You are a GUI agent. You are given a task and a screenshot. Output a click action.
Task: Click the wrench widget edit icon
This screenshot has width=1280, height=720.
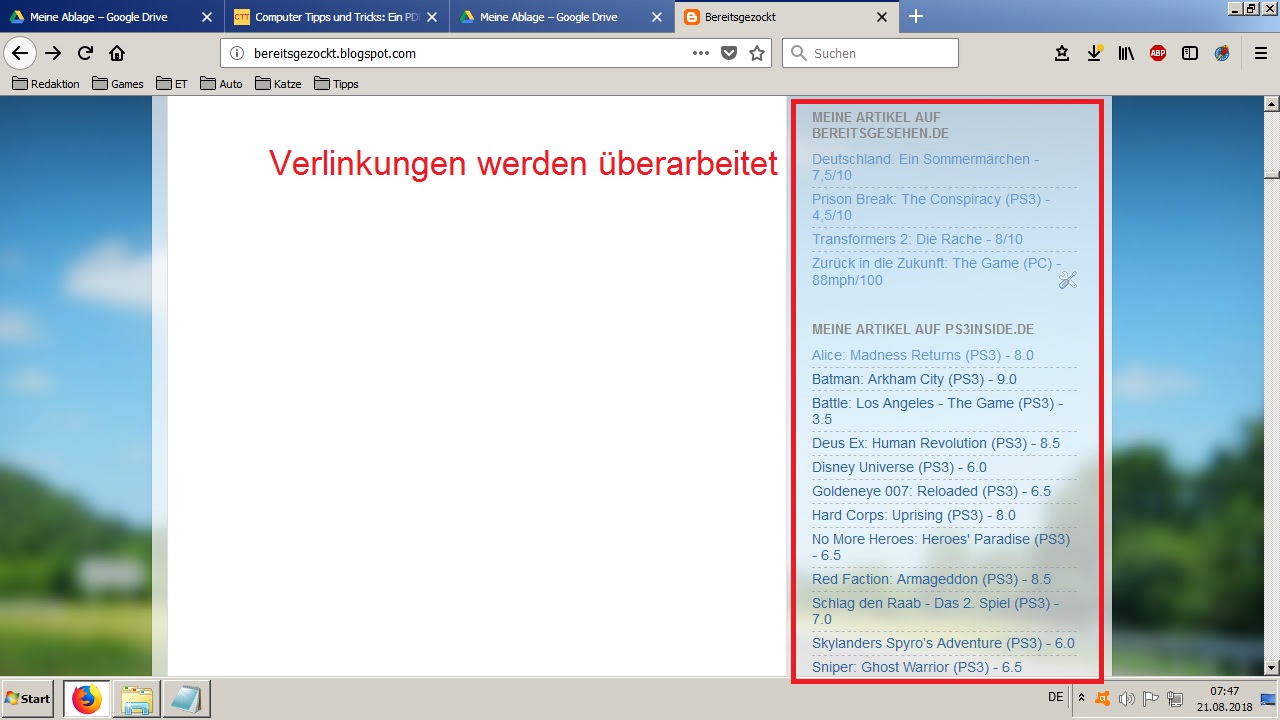pos(1067,280)
